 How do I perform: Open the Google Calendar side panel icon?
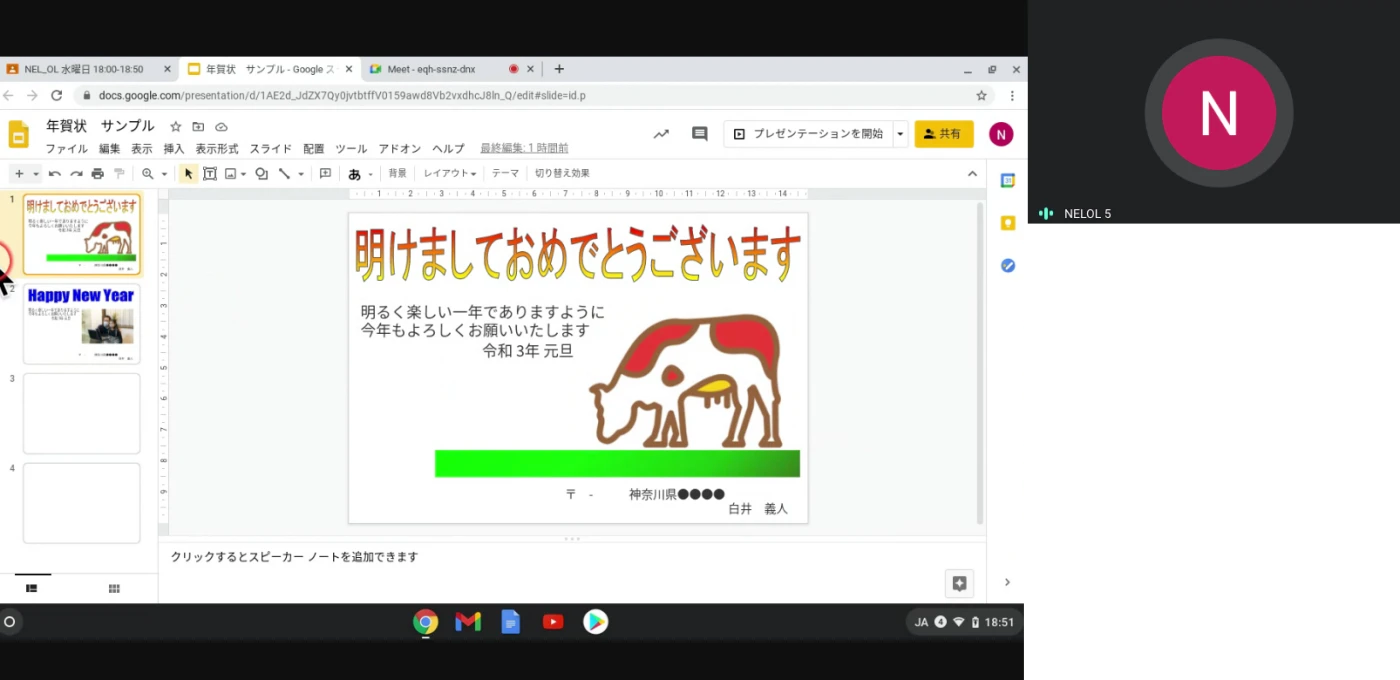[1008, 181]
